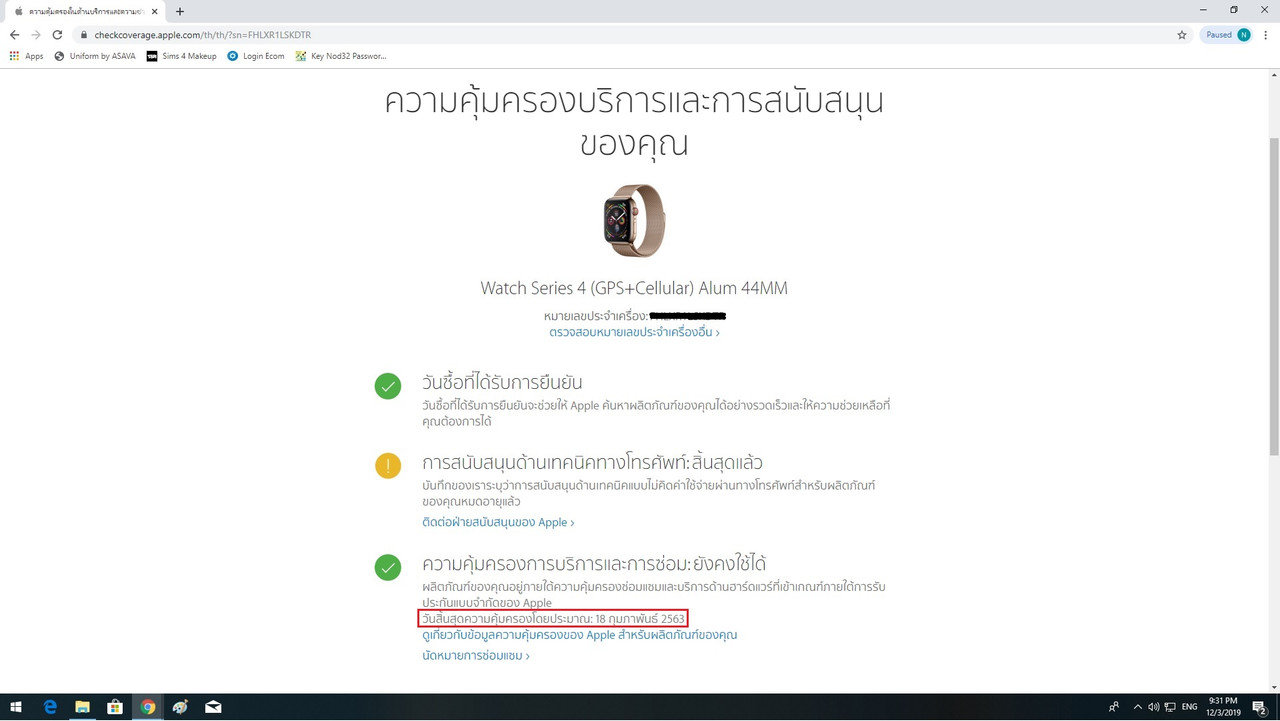Click the นัดหมายการซ่อมแซม repair appointment link
The image size is (1280, 721).
(x=475, y=655)
